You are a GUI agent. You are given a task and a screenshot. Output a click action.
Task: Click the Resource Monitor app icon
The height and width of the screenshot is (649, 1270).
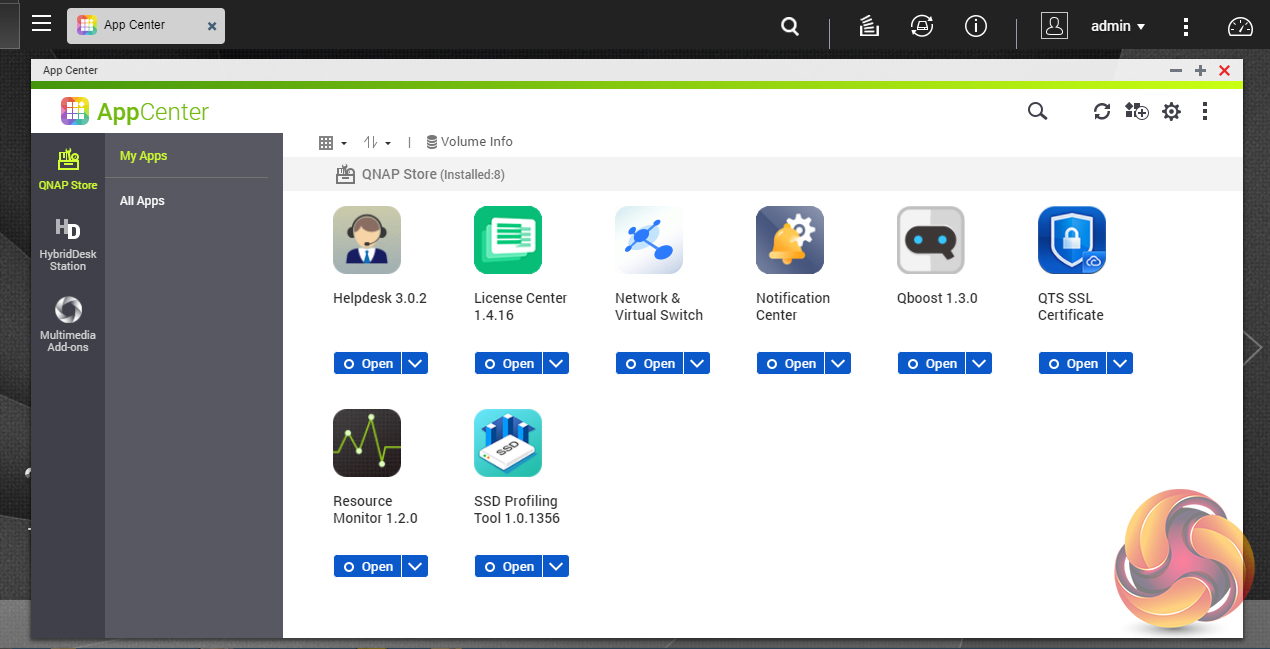(367, 443)
